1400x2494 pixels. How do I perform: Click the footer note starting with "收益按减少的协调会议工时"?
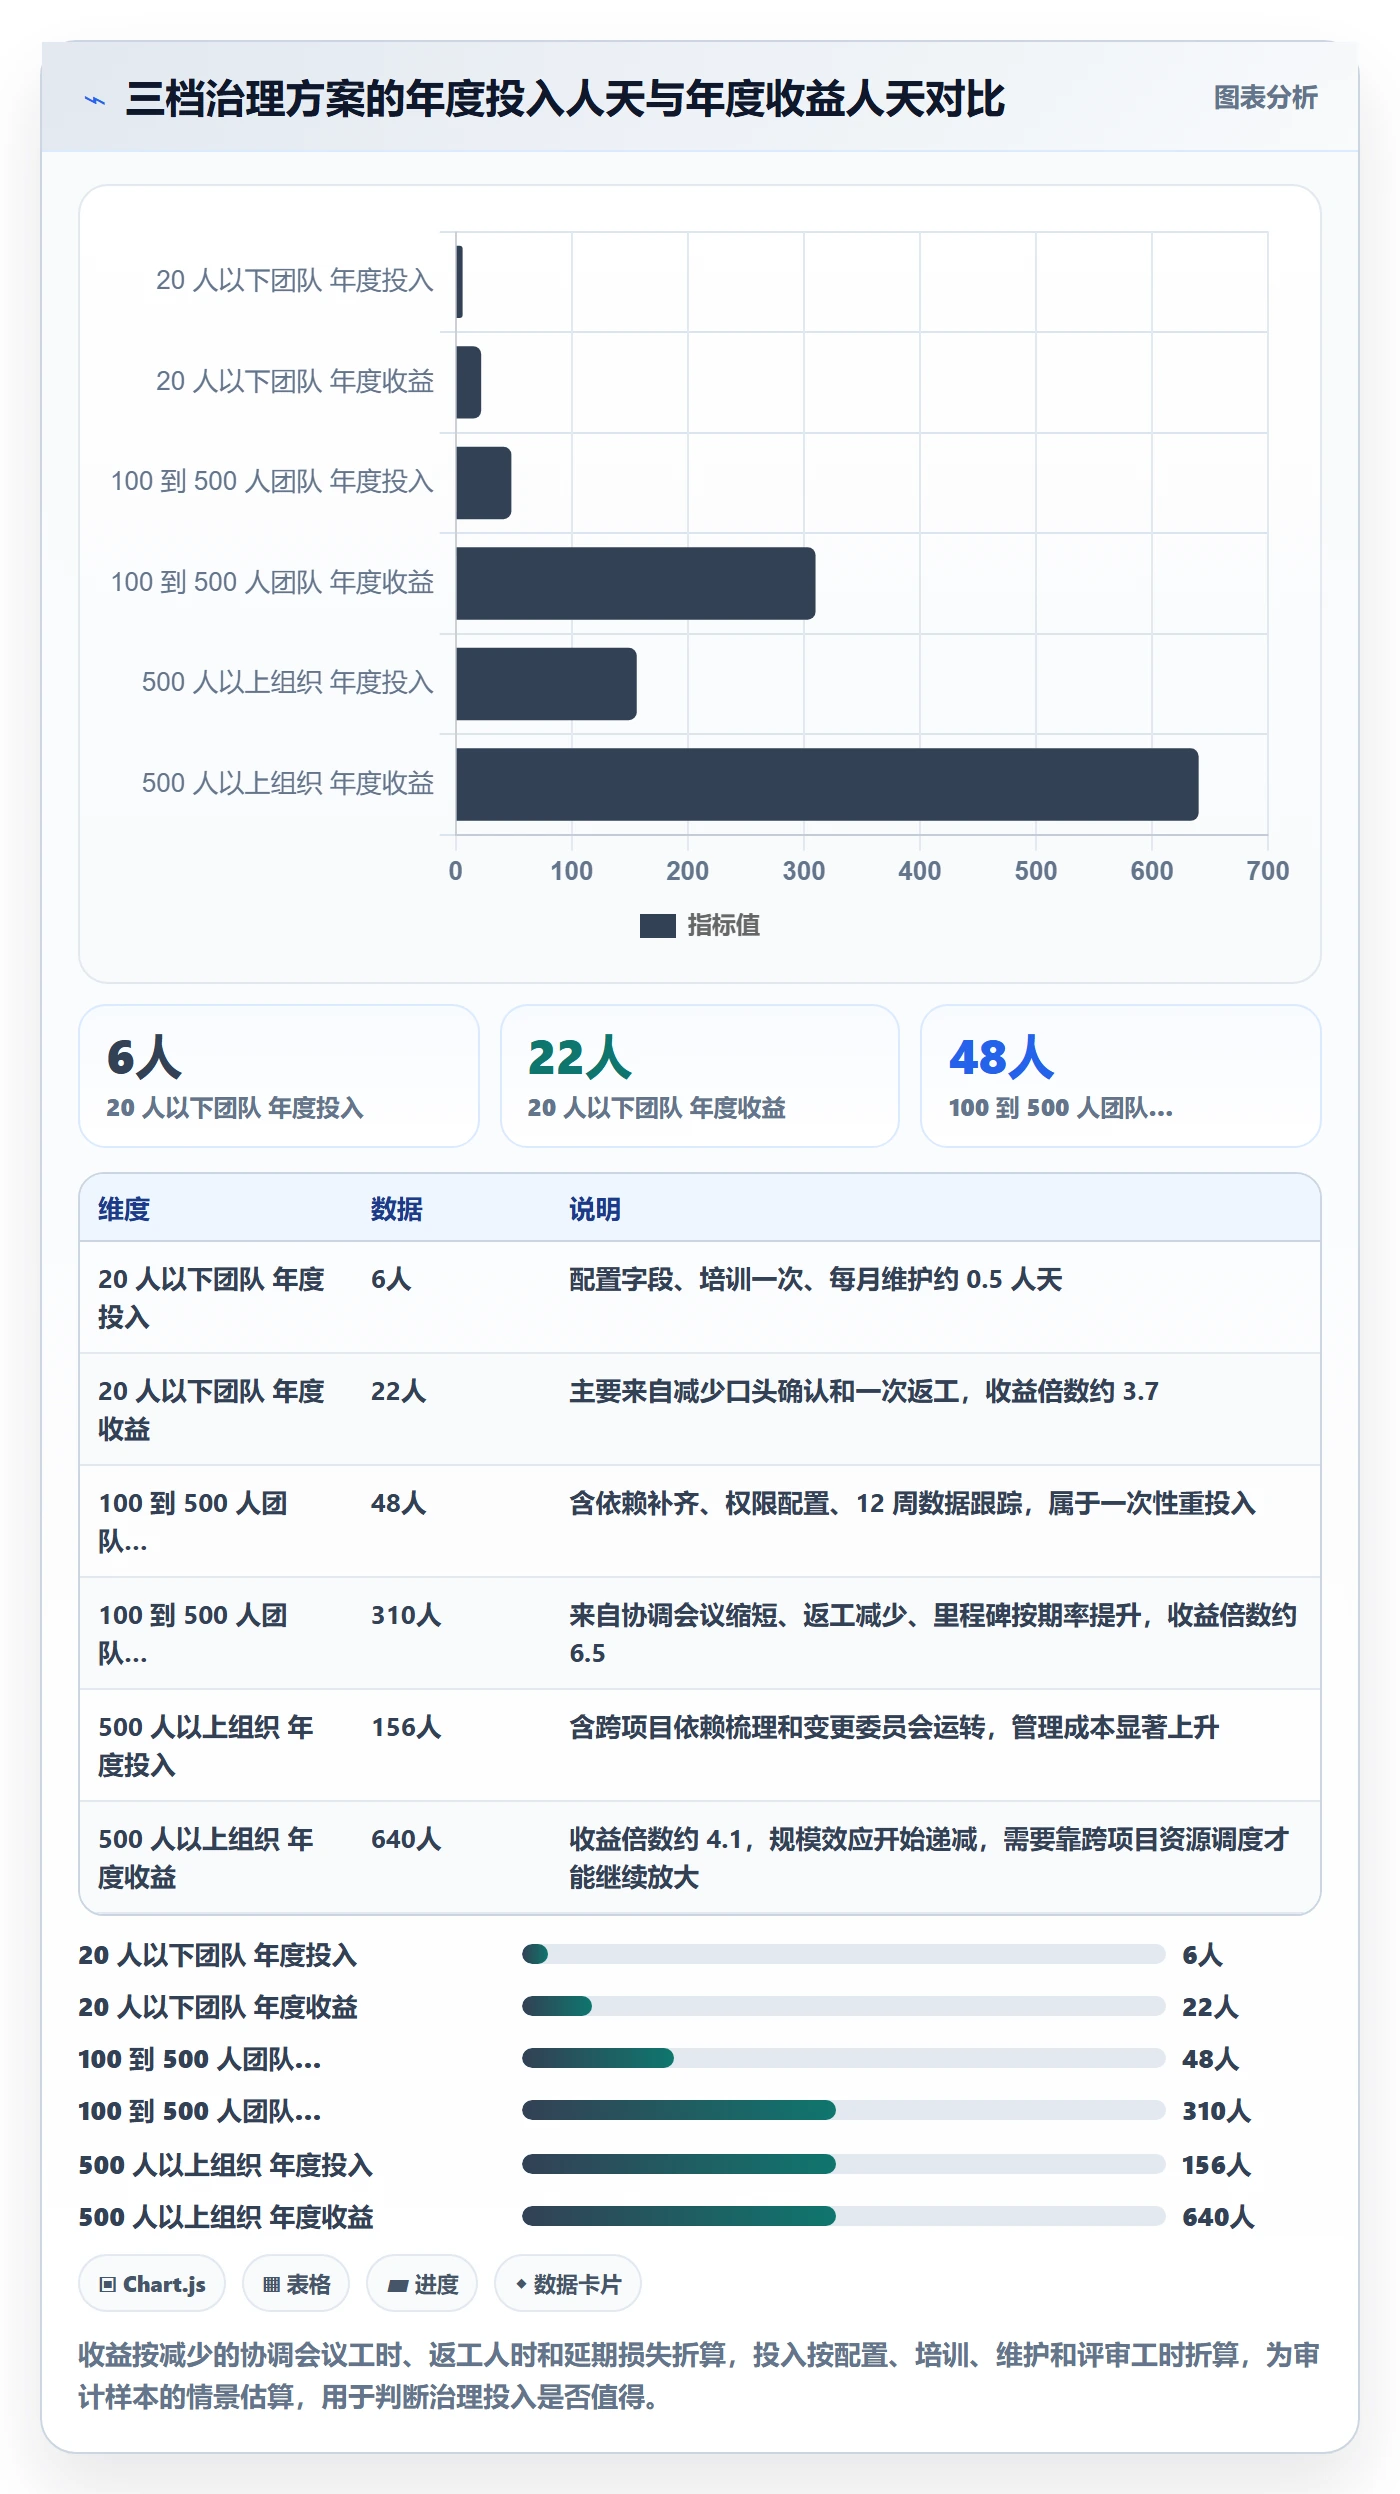[x=698, y=2376]
